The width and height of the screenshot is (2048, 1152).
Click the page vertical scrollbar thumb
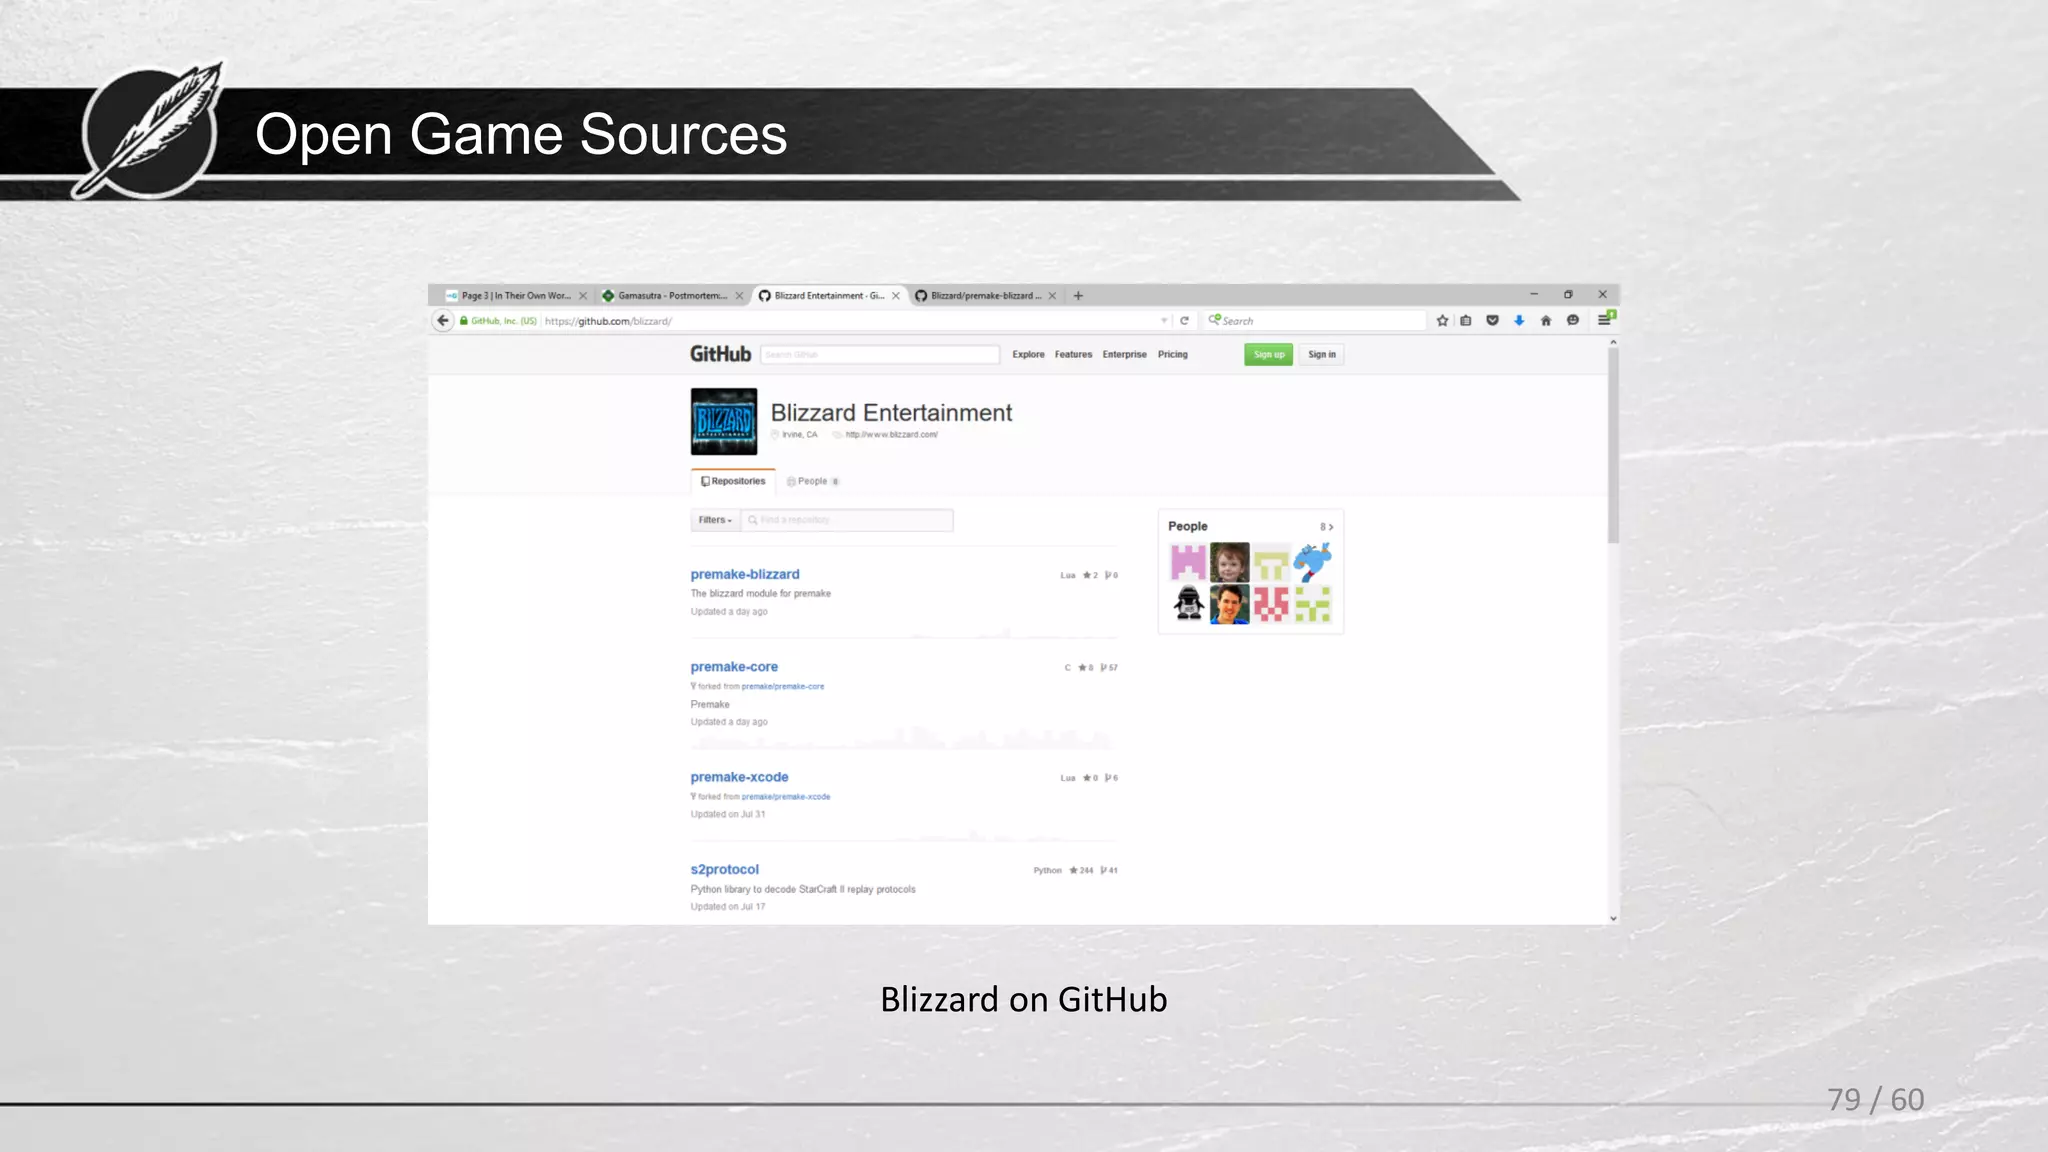point(1613,445)
